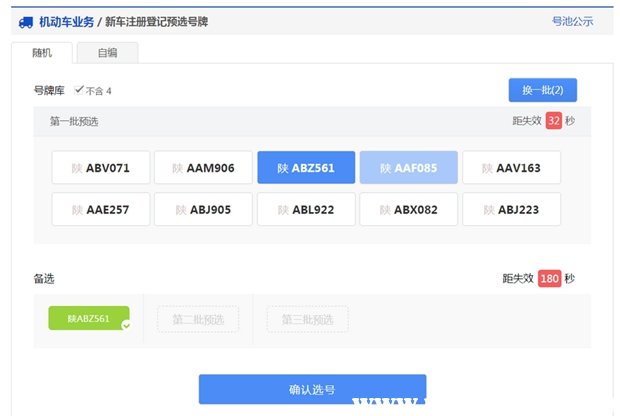Click the green checkmark on 陕ABZ561 badge
The image size is (620, 416).
tap(125, 325)
